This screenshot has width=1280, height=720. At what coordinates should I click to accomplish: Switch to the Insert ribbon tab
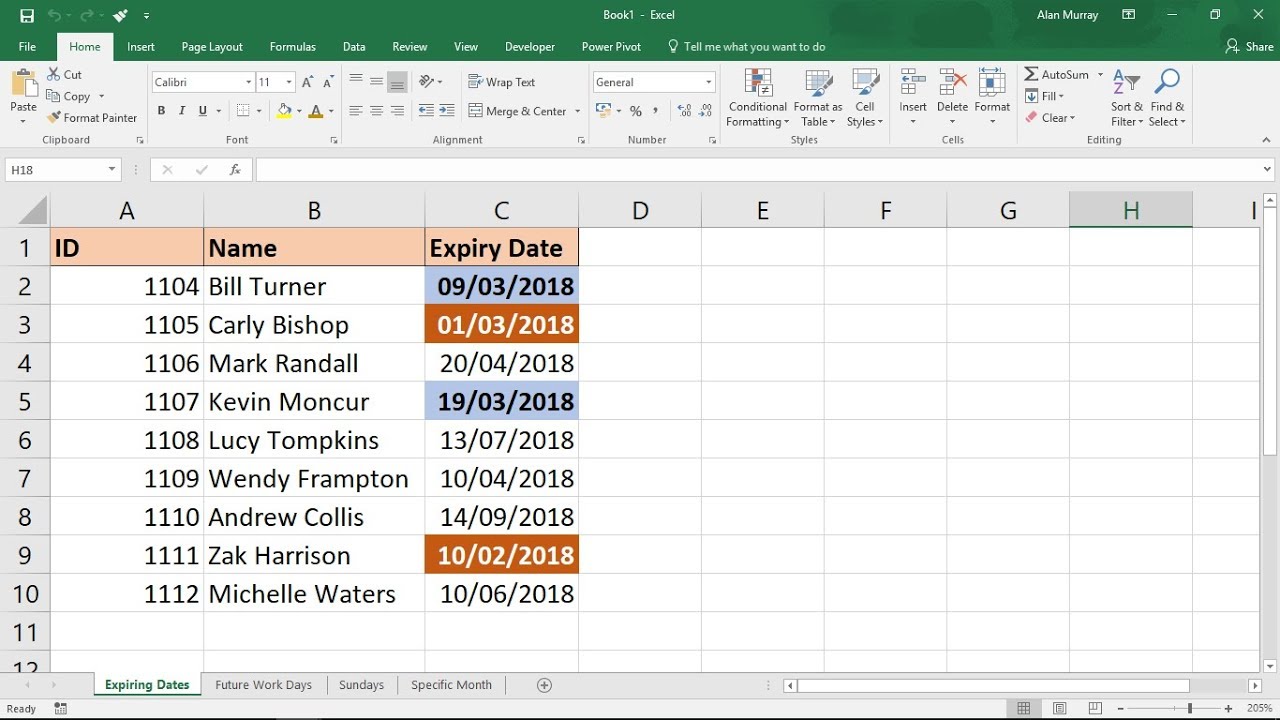141,47
